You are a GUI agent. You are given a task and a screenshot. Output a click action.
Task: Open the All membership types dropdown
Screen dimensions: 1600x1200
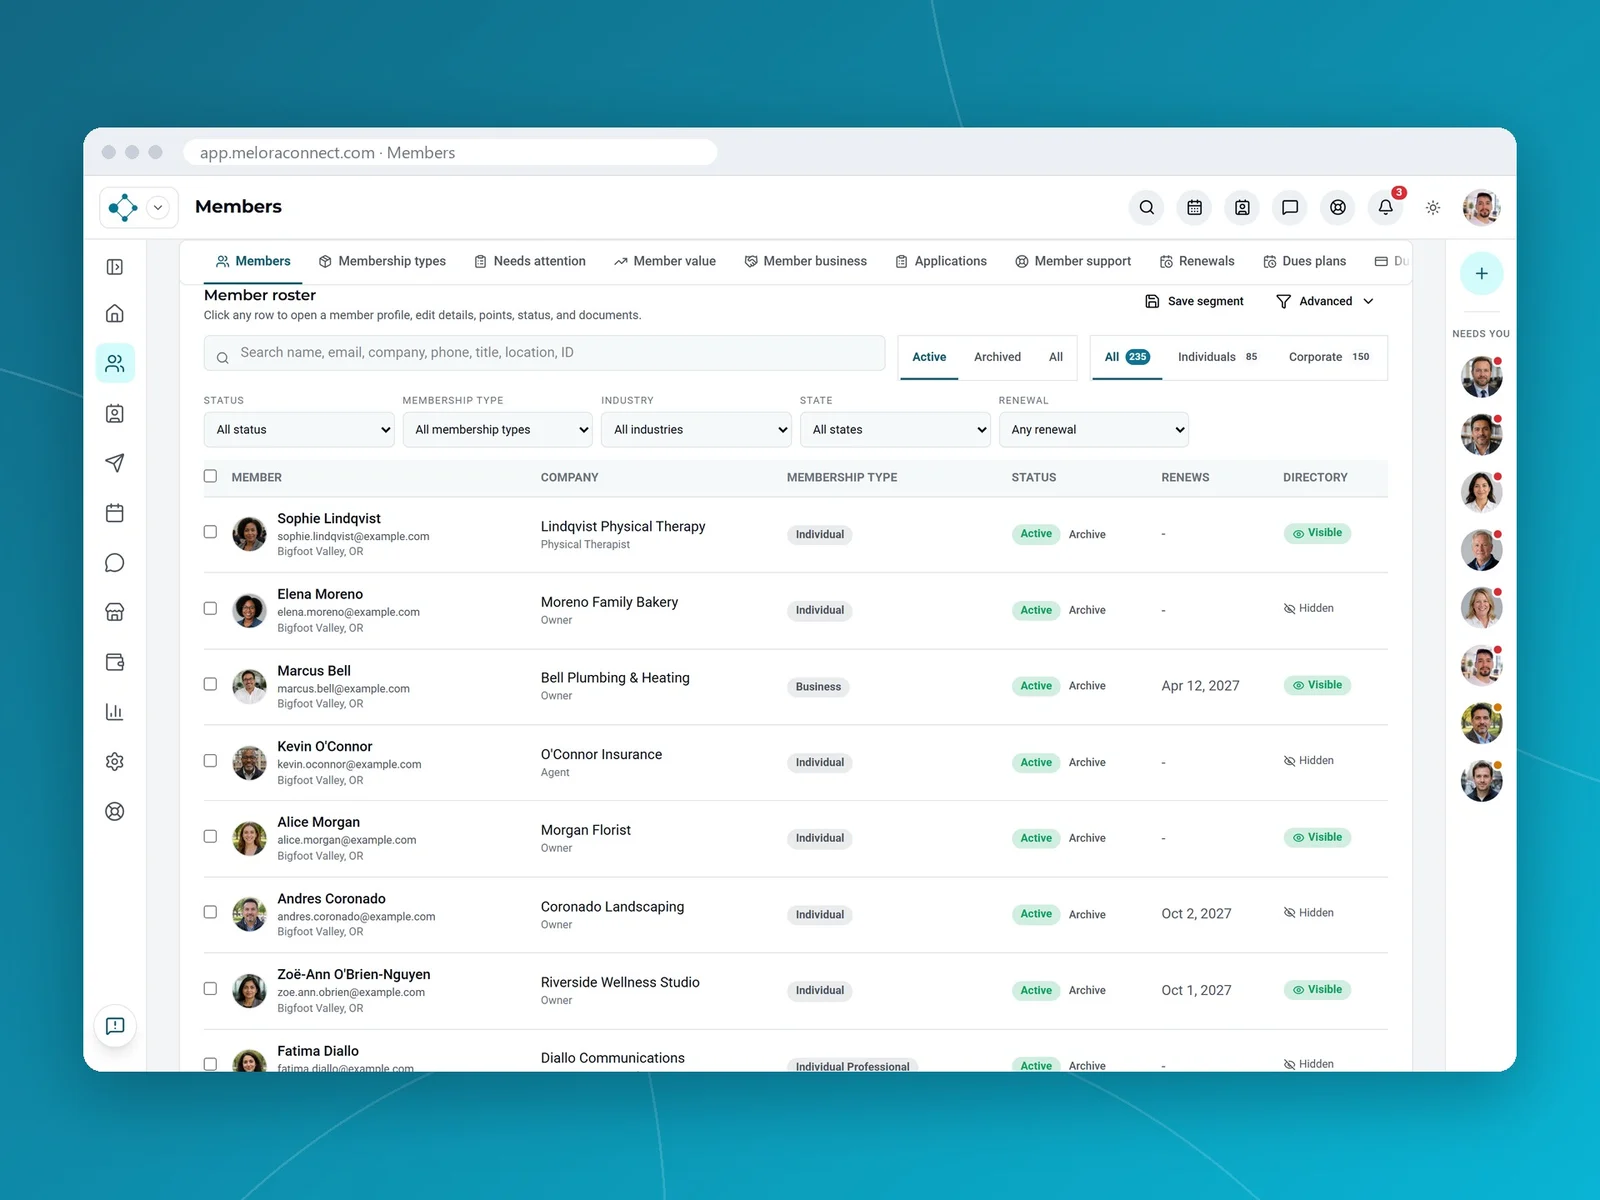[x=498, y=430]
